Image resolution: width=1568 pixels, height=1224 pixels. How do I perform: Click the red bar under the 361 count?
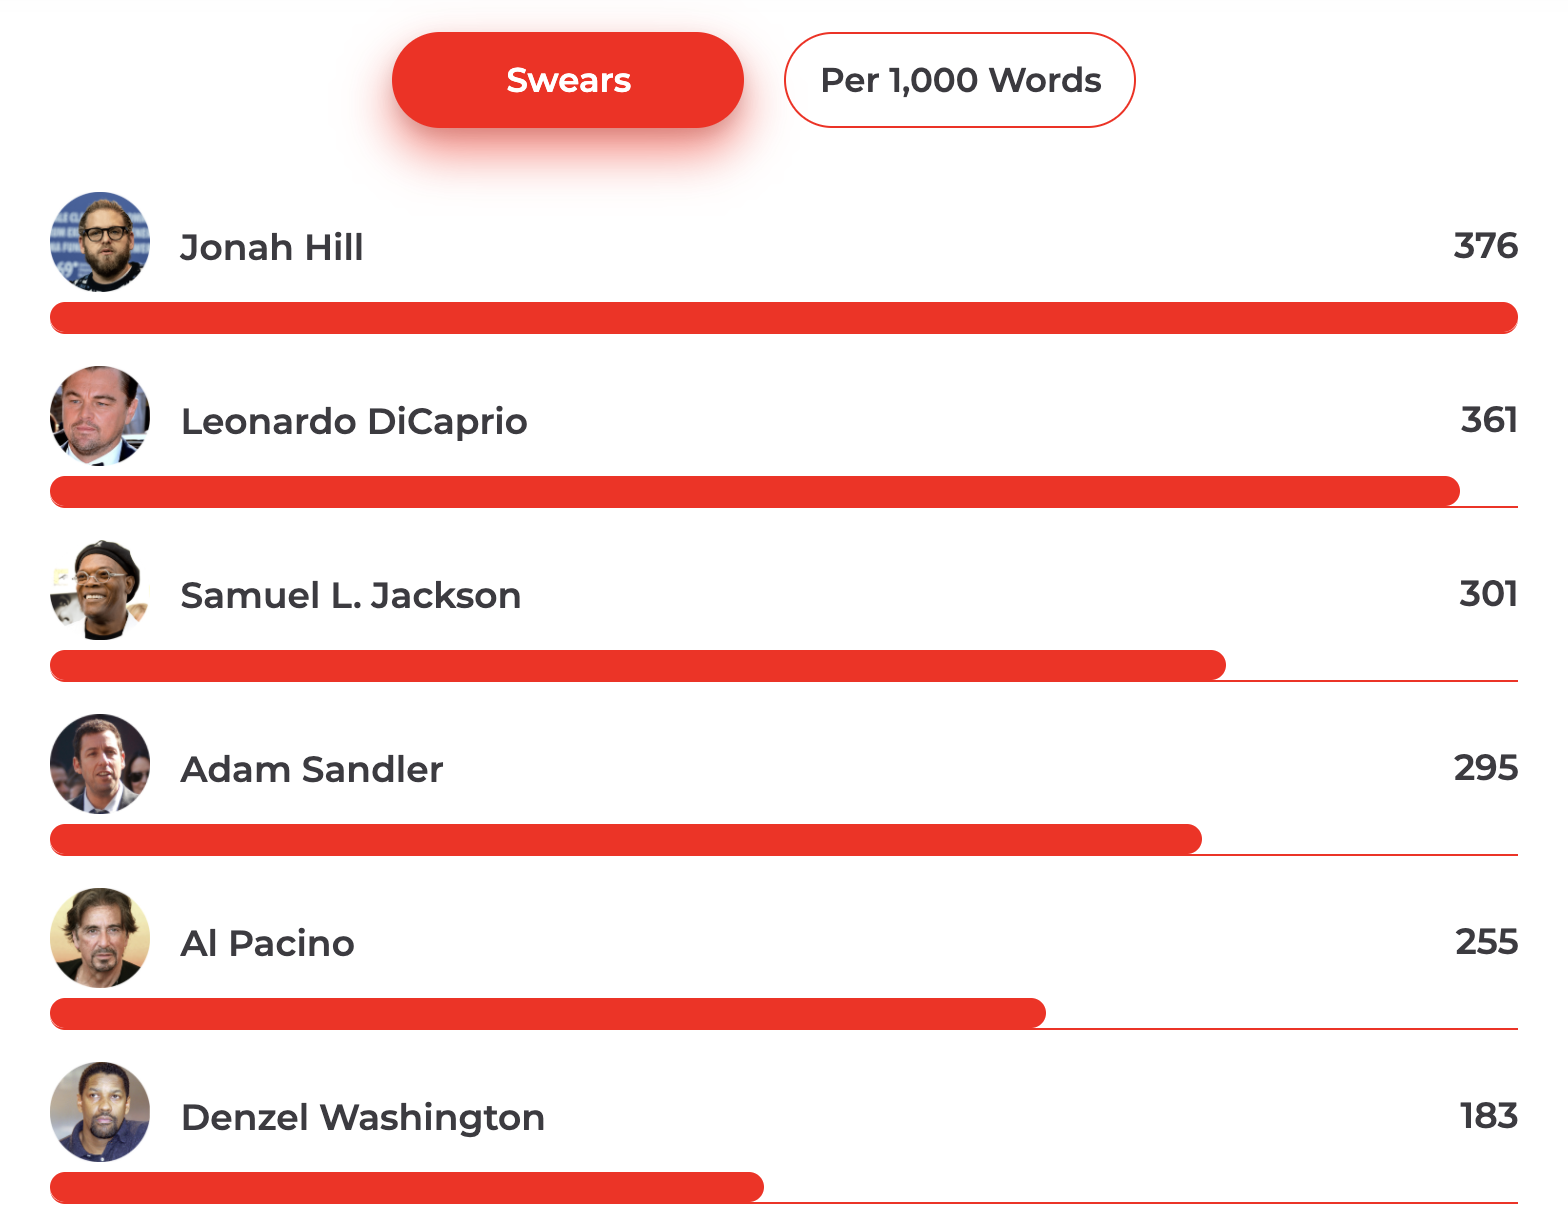tap(754, 492)
